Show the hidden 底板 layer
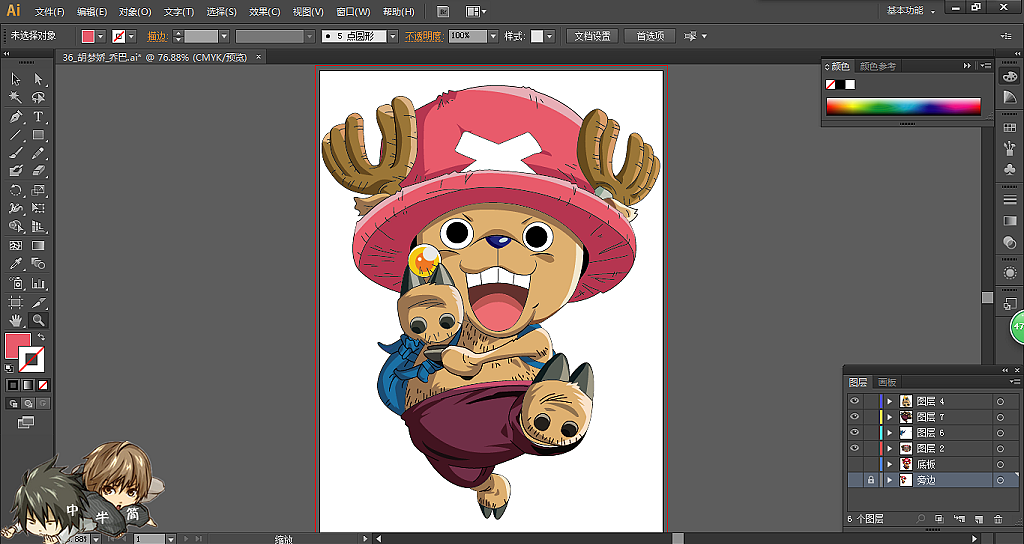 click(854, 464)
